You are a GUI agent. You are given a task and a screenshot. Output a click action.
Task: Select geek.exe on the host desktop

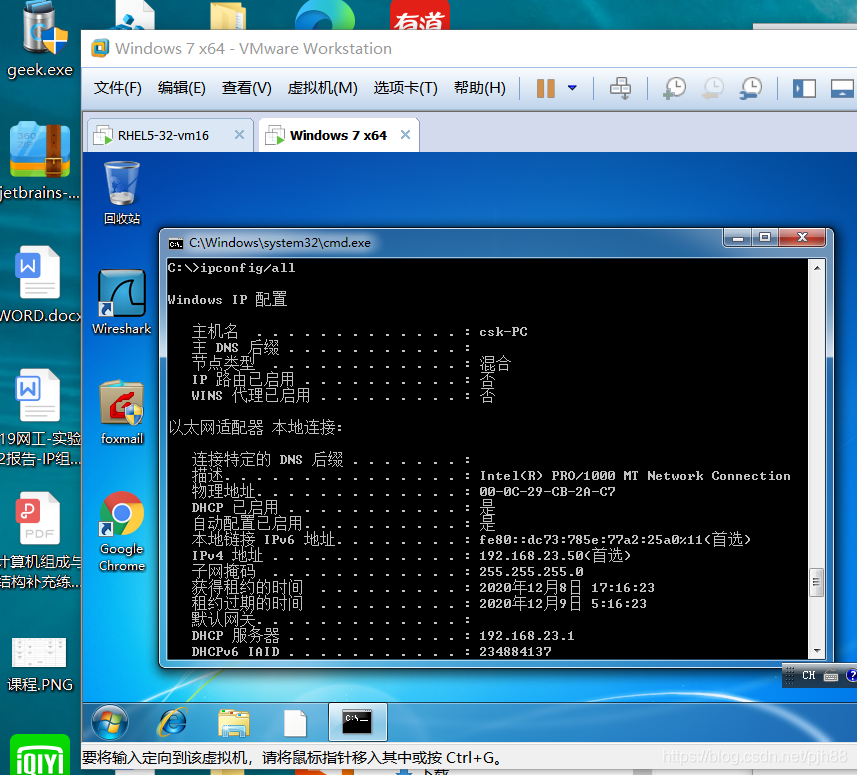tap(40, 40)
